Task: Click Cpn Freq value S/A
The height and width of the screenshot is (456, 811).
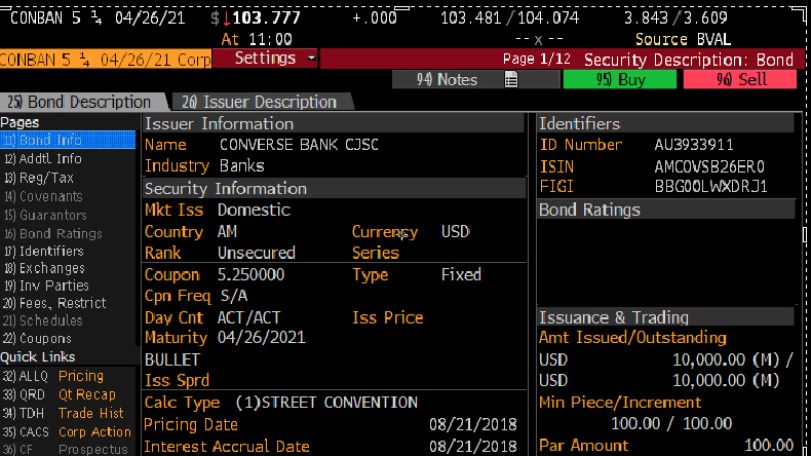Action: pyautogui.click(x=234, y=296)
